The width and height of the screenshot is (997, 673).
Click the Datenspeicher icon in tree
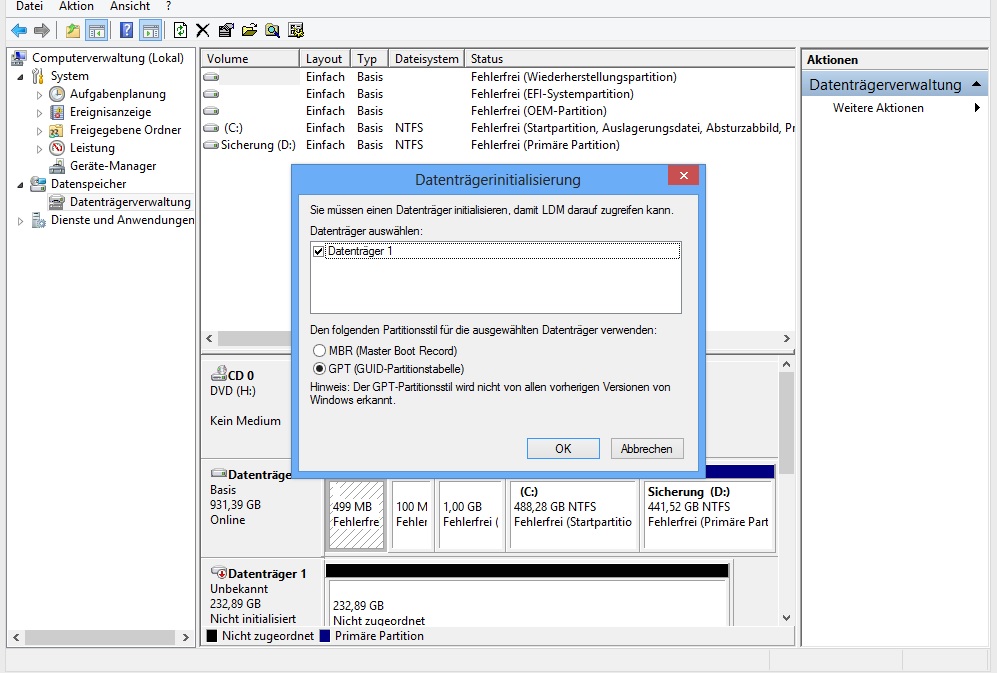coord(38,184)
